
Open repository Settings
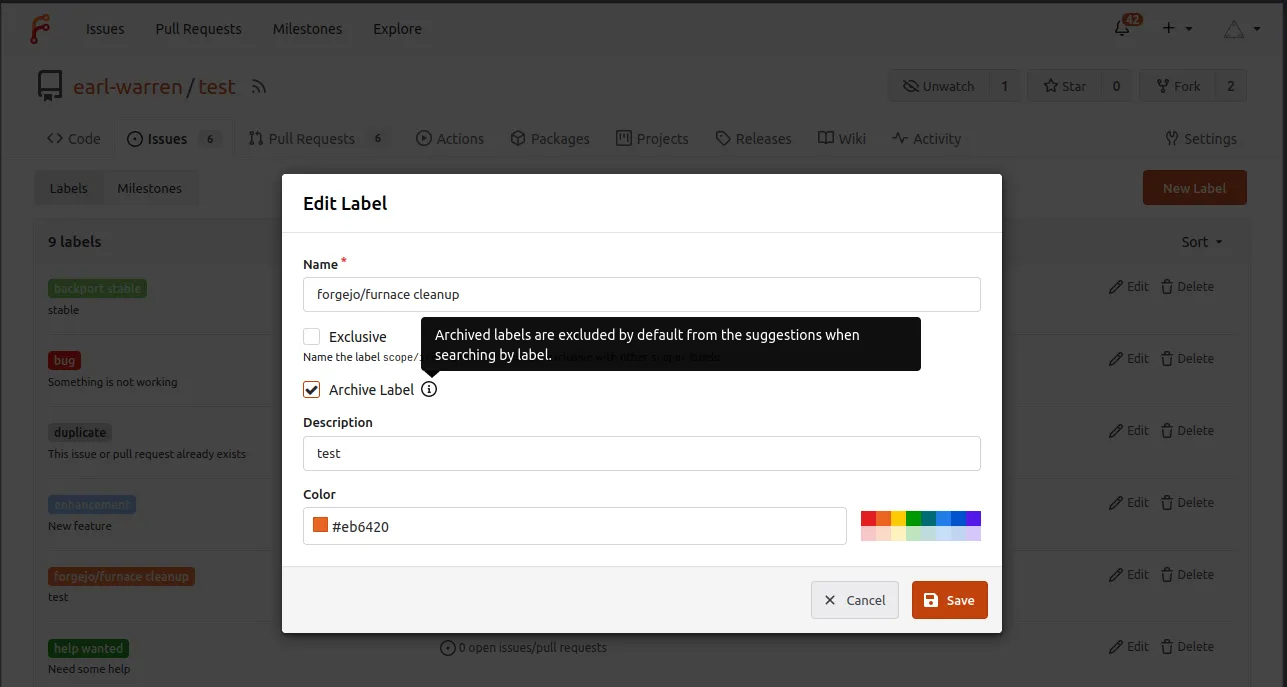1200,139
